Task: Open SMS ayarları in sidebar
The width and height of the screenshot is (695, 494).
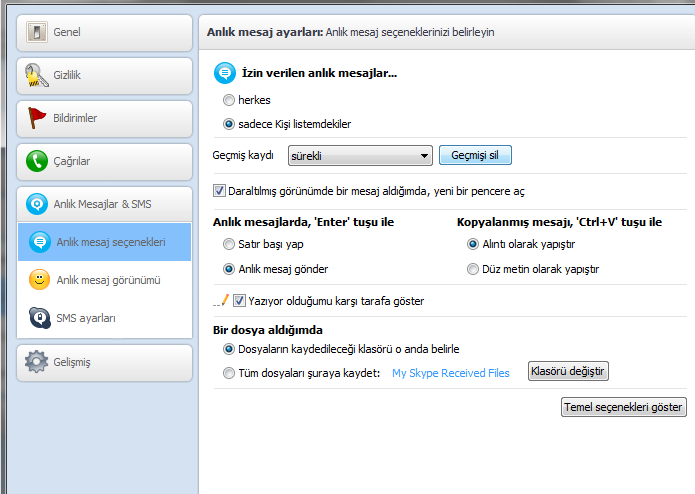Action: 105,318
